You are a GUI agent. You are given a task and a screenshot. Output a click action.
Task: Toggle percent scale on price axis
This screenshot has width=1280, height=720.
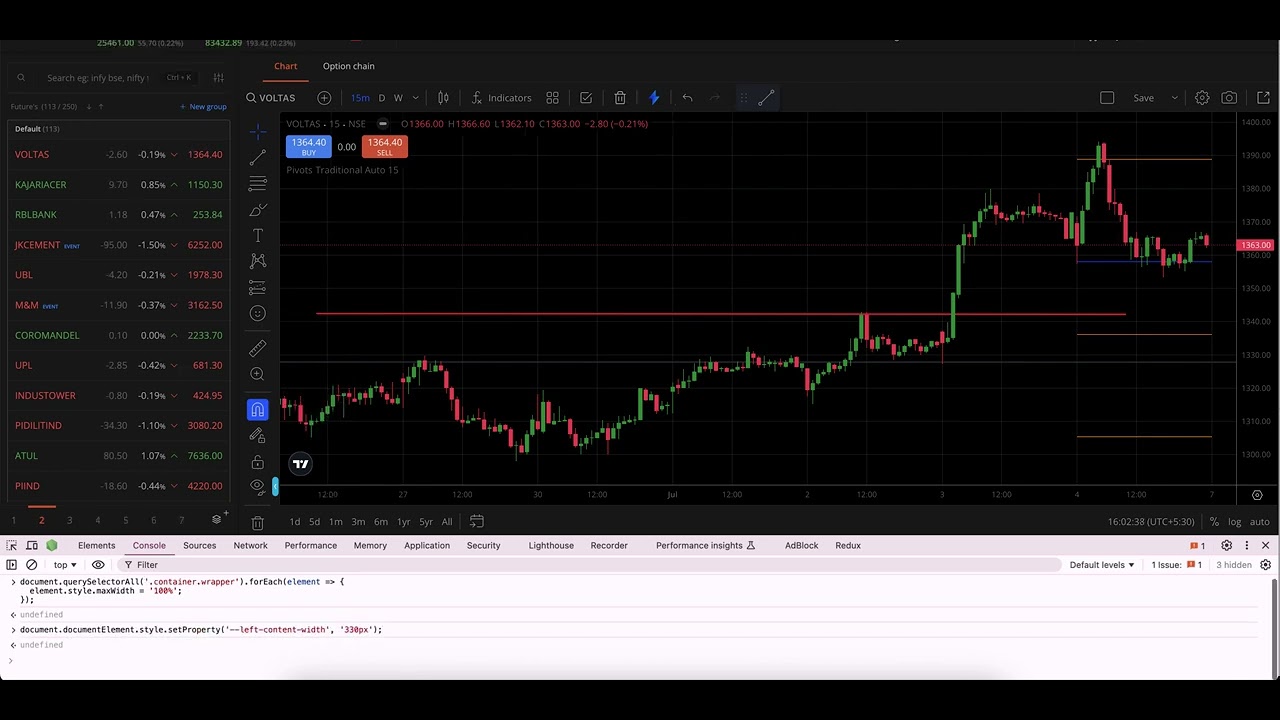pyautogui.click(x=1214, y=522)
